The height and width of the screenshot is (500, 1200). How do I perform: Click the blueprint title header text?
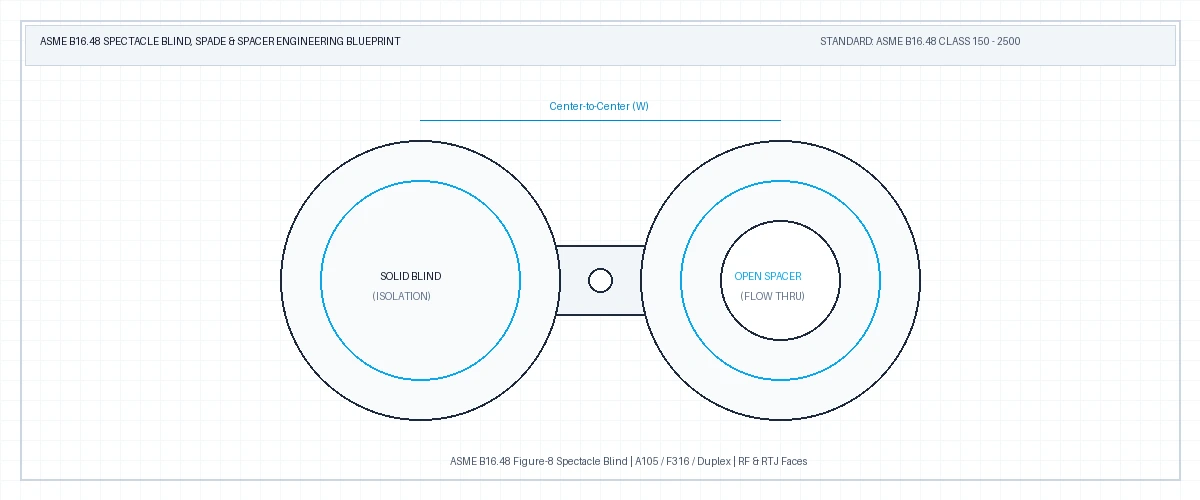coord(220,42)
